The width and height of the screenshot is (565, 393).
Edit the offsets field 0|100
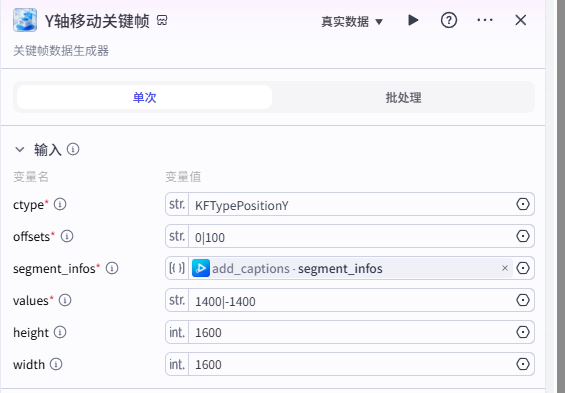(351, 237)
